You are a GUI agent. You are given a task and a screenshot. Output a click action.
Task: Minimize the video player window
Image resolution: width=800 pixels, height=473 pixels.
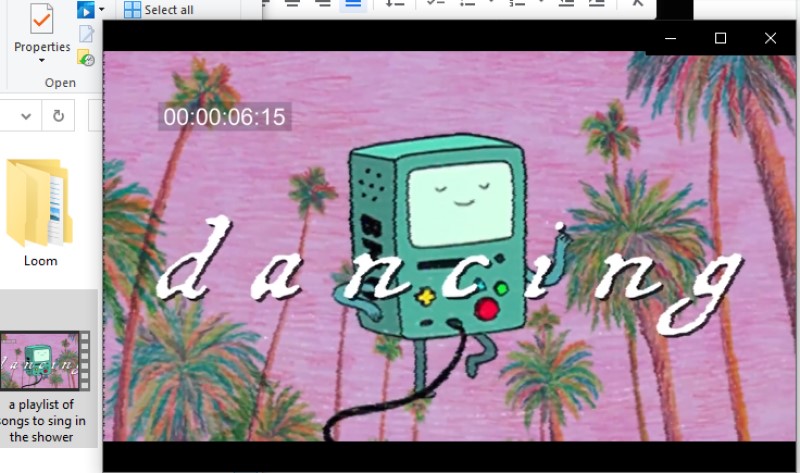click(670, 38)
